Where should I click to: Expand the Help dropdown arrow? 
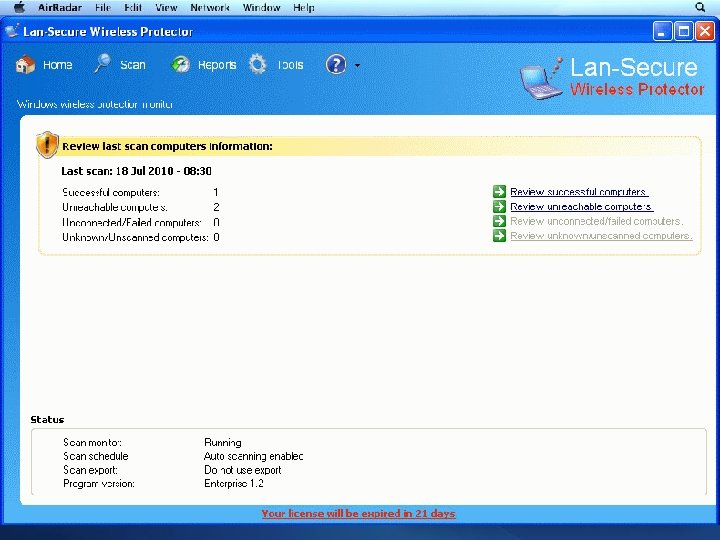(357, 66)
